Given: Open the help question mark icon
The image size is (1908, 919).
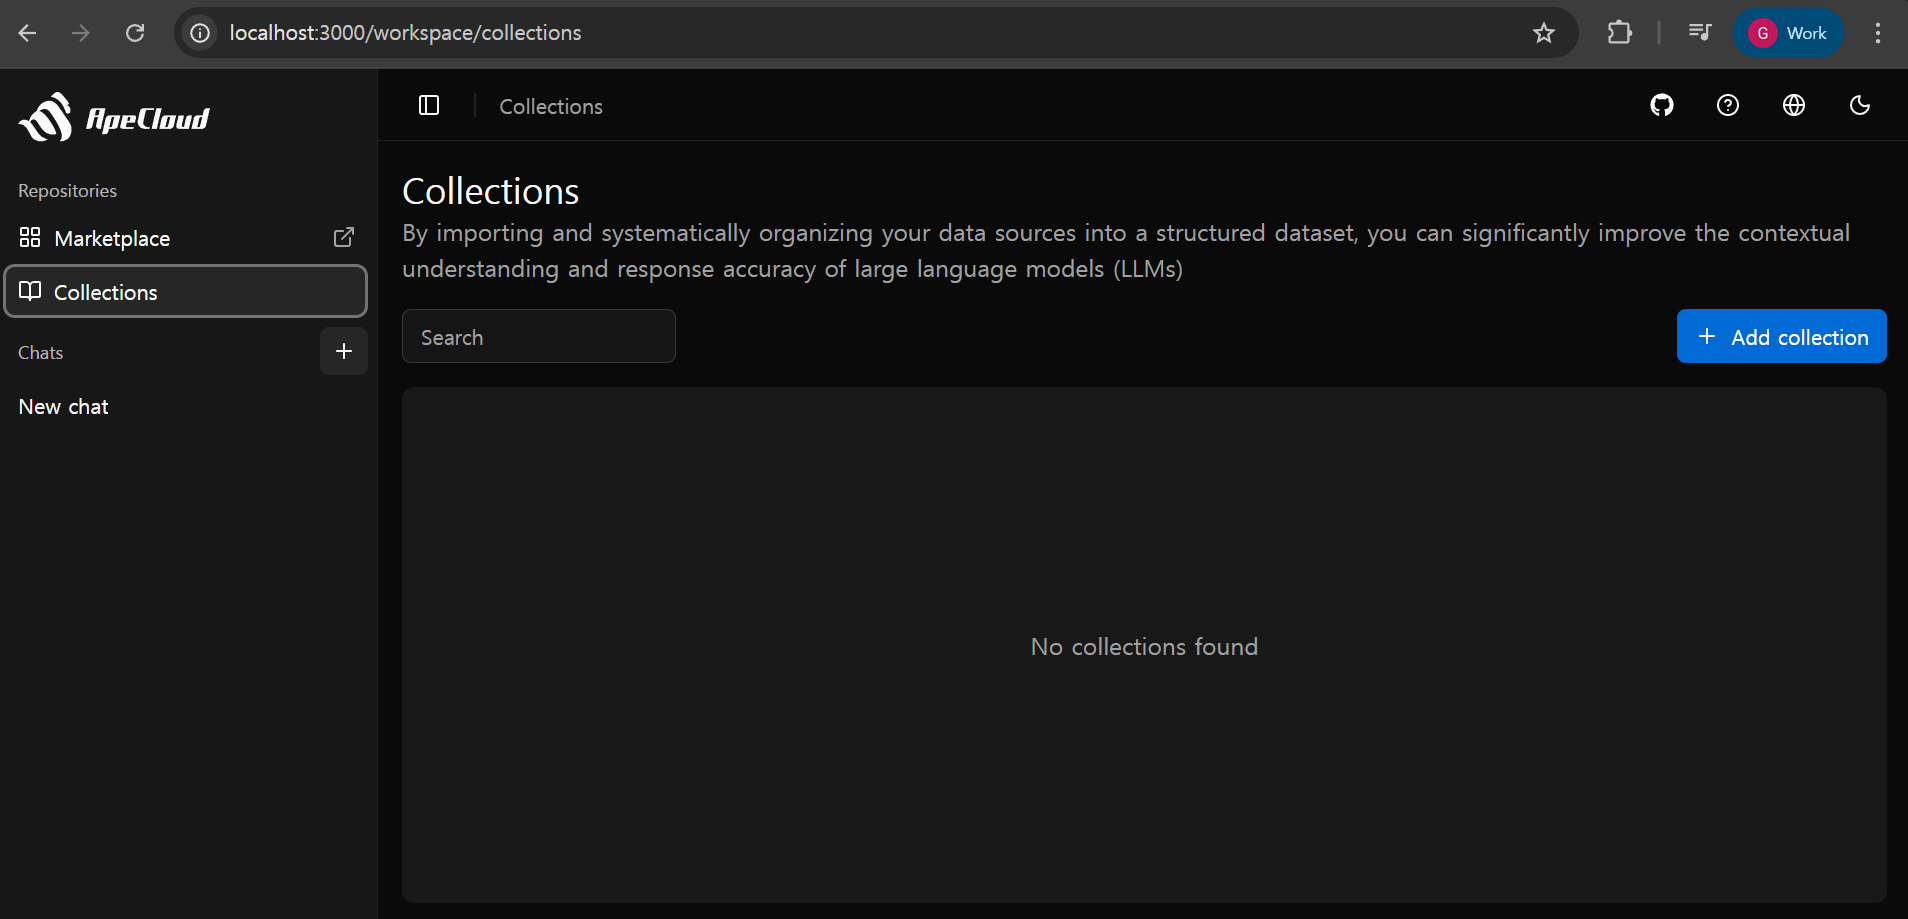Looking at the screenshot, I should tap(1728, 105).
